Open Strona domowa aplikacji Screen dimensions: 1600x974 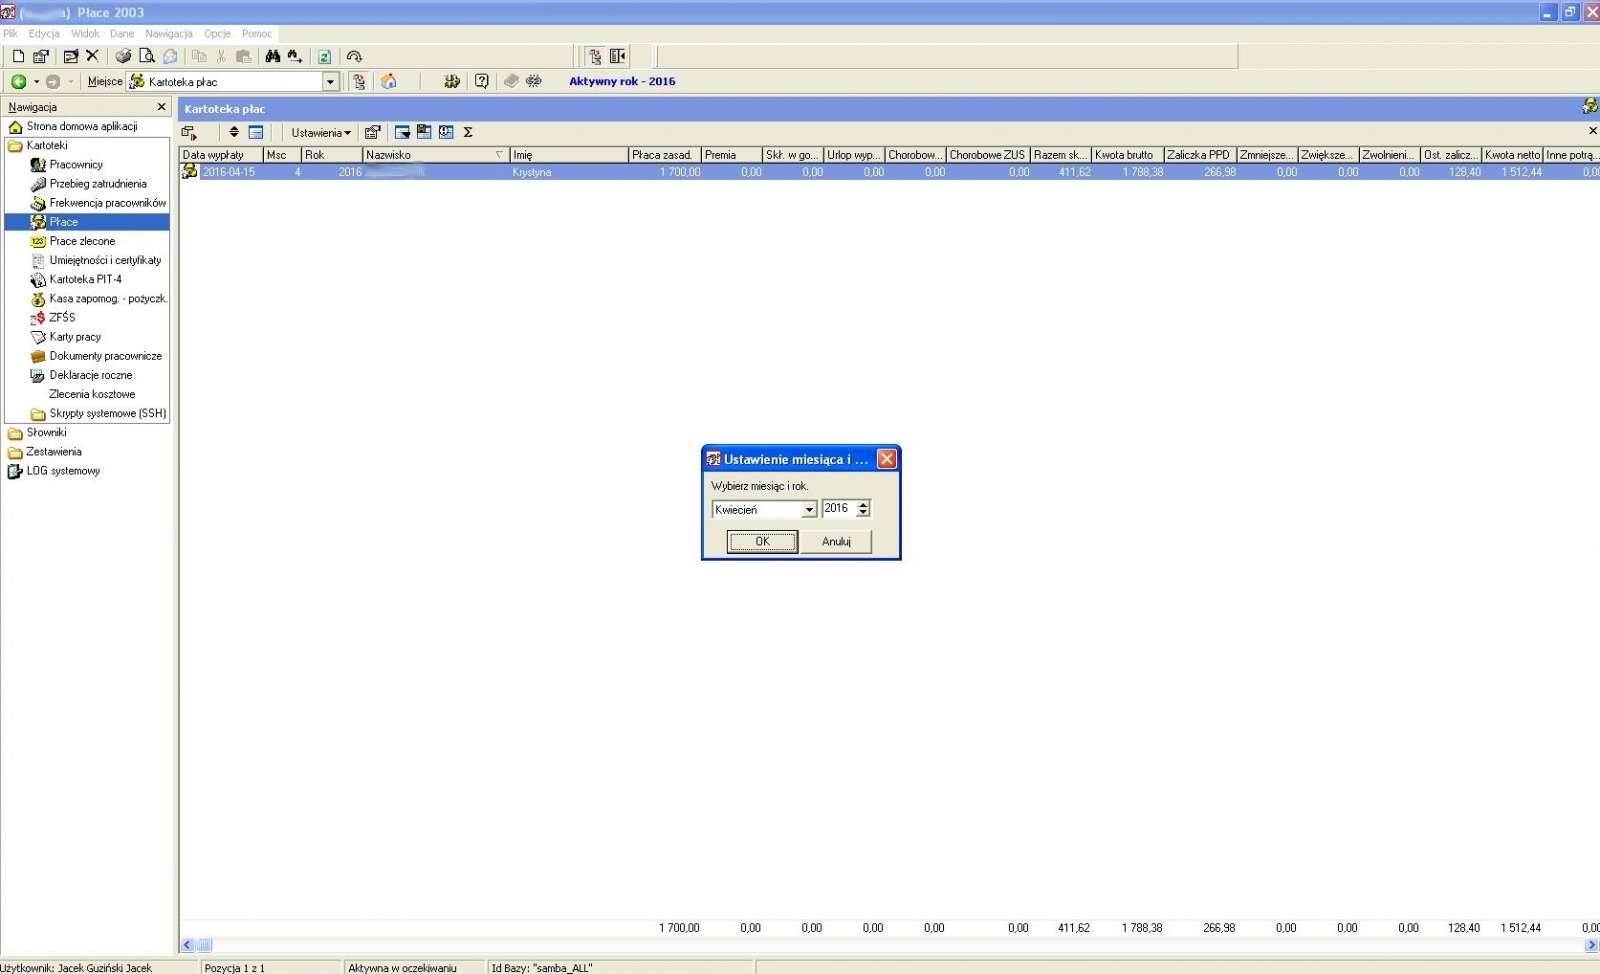tap(82, 127)
